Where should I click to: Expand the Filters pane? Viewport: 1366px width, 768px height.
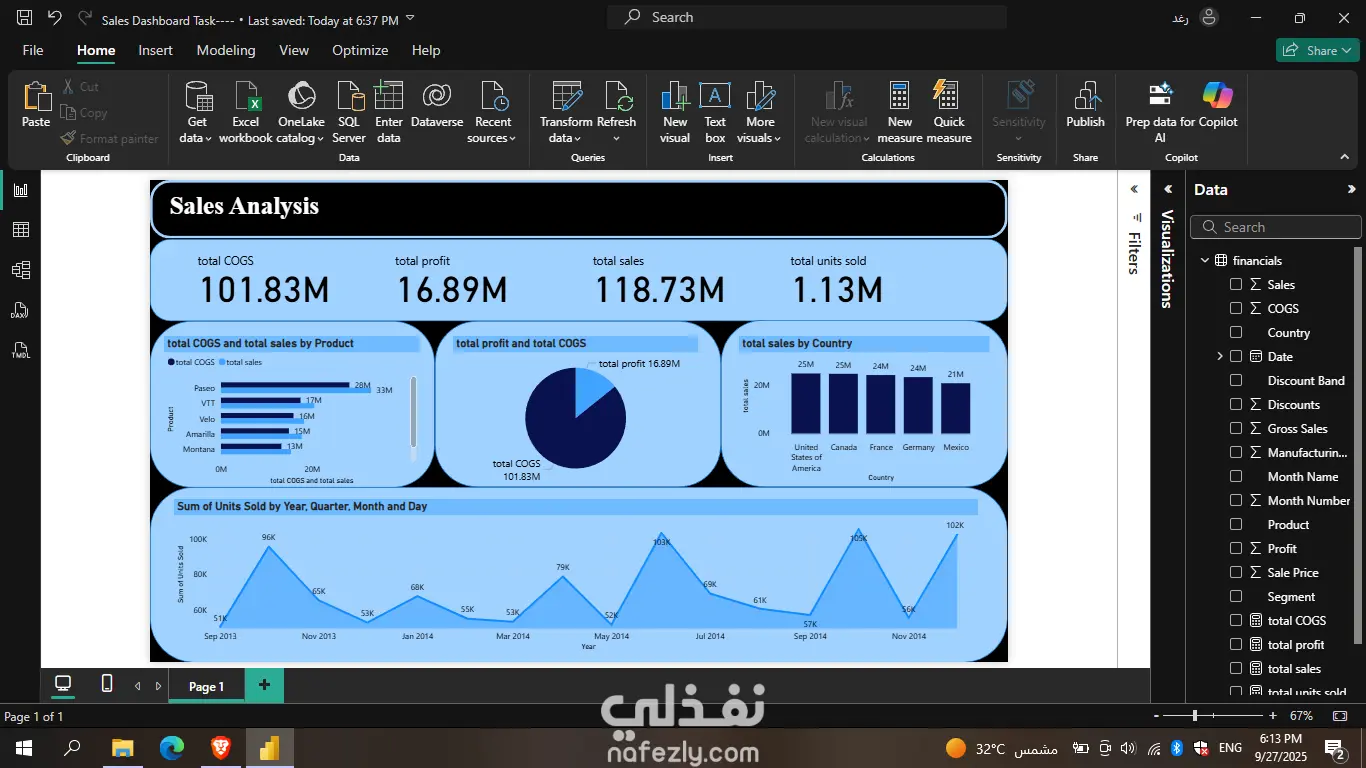1134,189
